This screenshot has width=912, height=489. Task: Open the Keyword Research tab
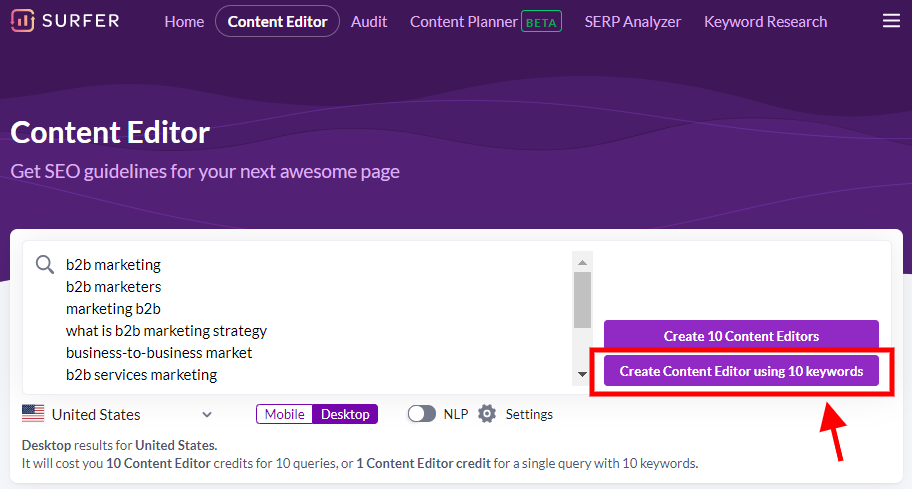(x=765, y=22)
